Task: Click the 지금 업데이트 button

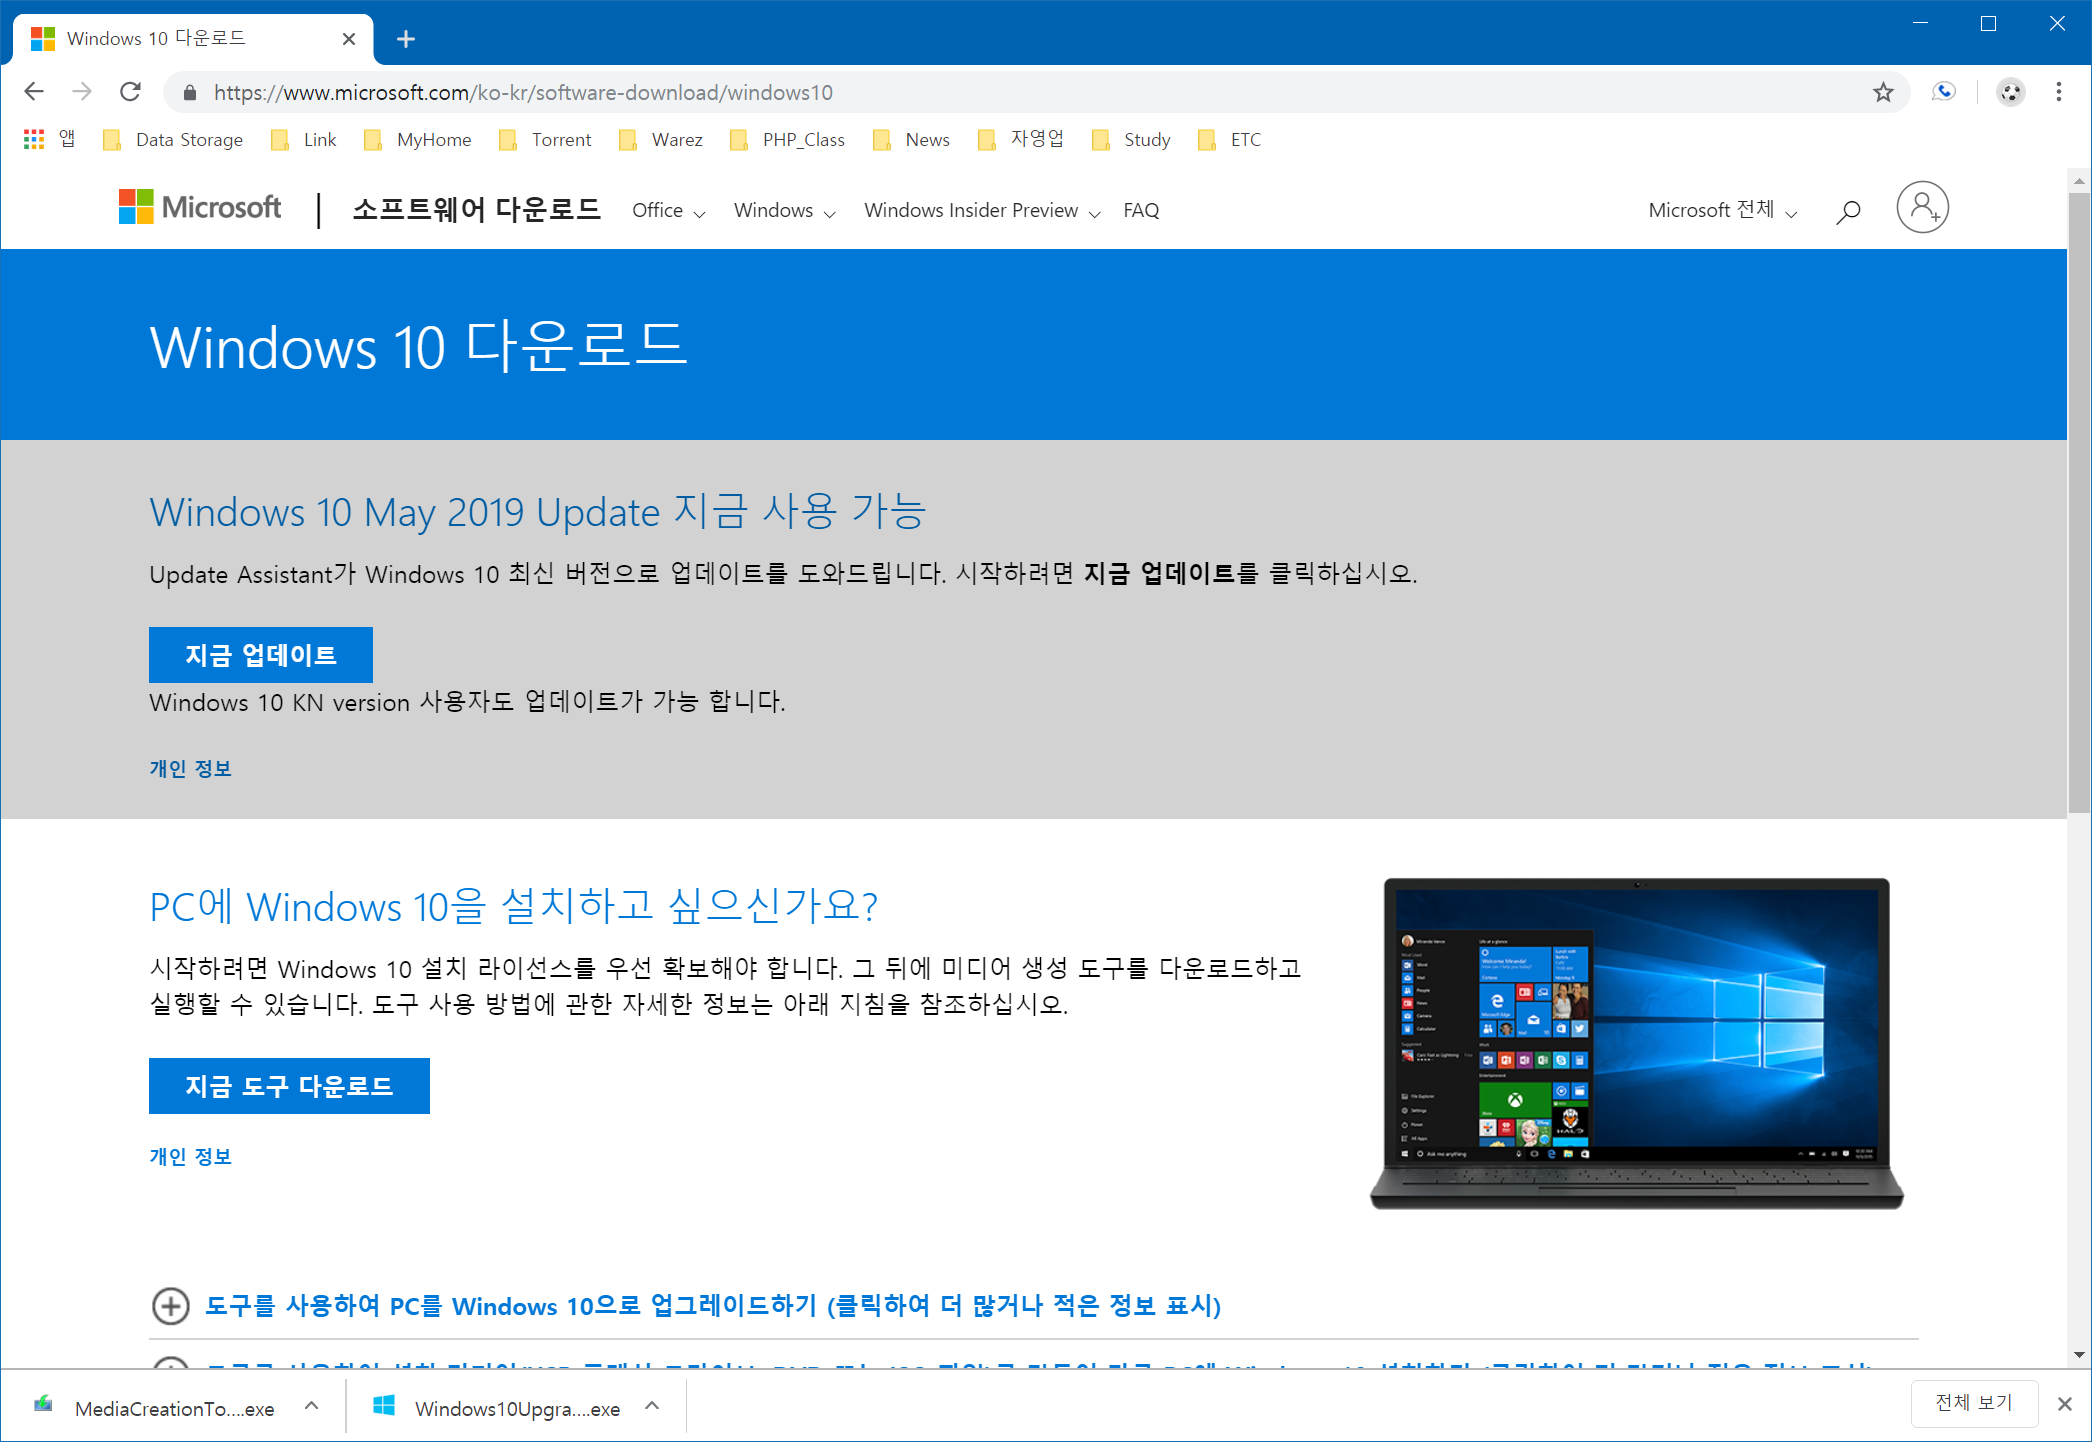Action: click(x=261, y=655)
